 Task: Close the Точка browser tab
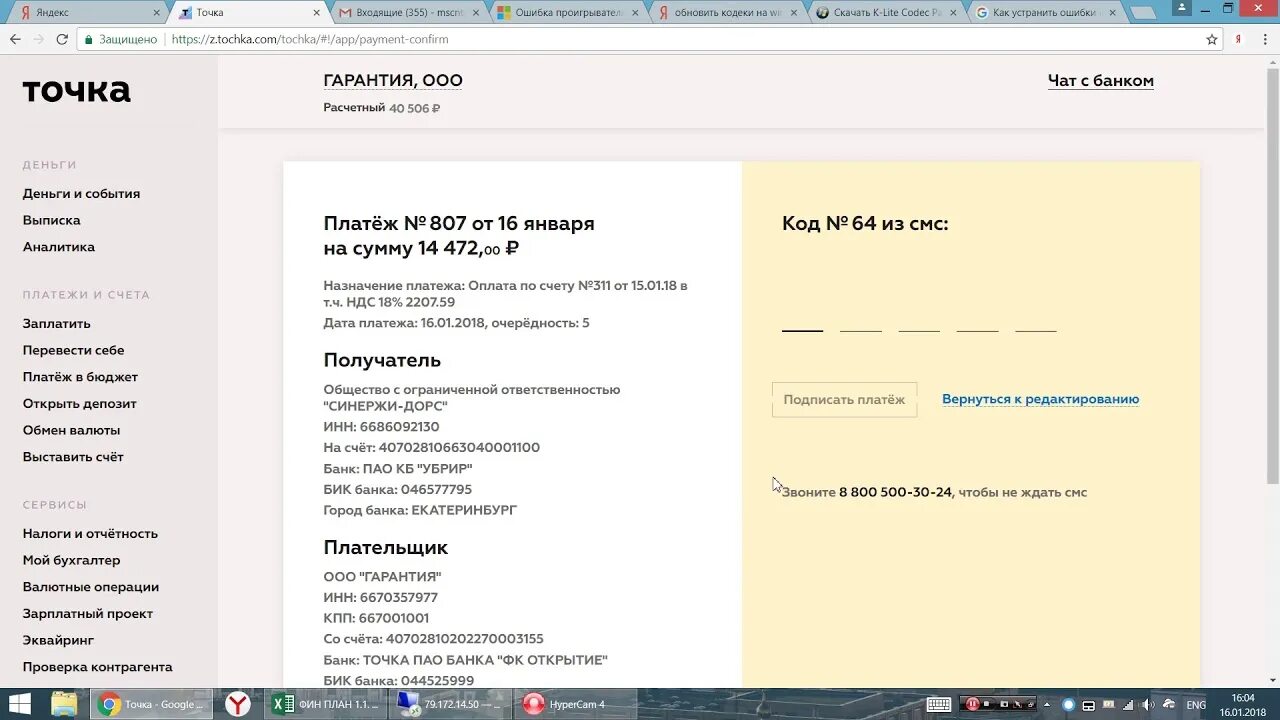point(317,13)
